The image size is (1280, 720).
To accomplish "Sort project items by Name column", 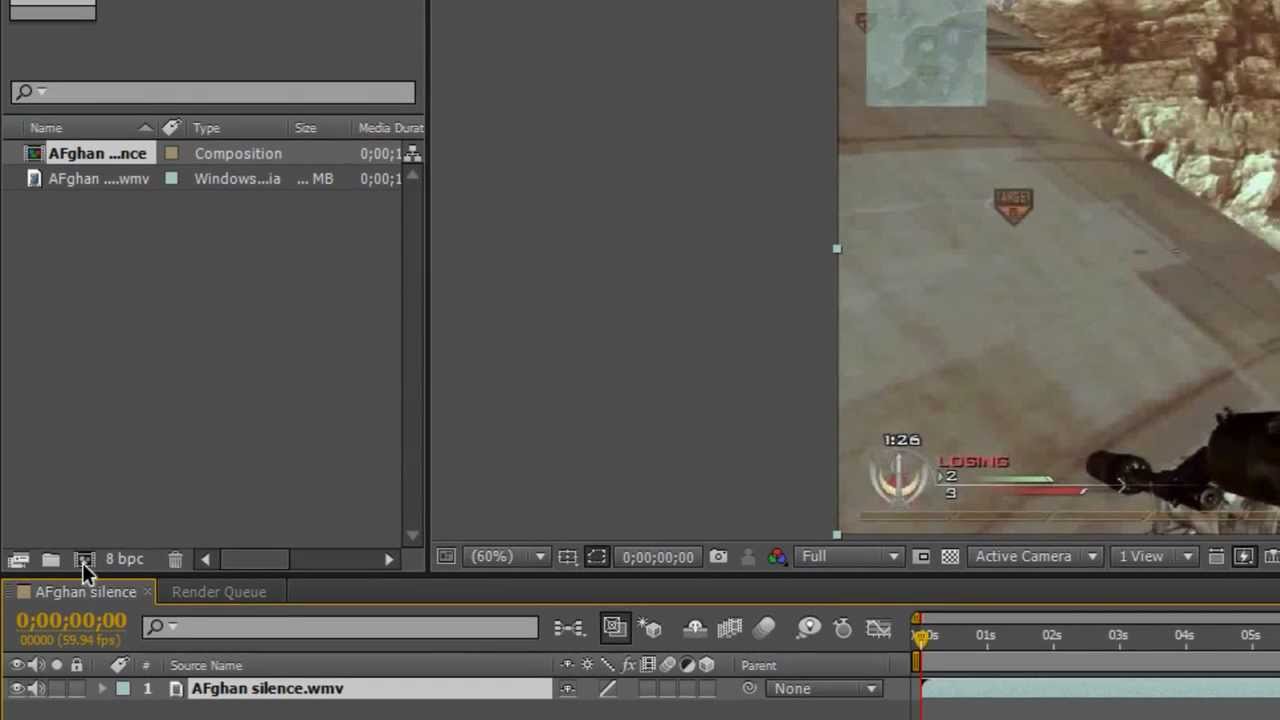I will point(46,128).
